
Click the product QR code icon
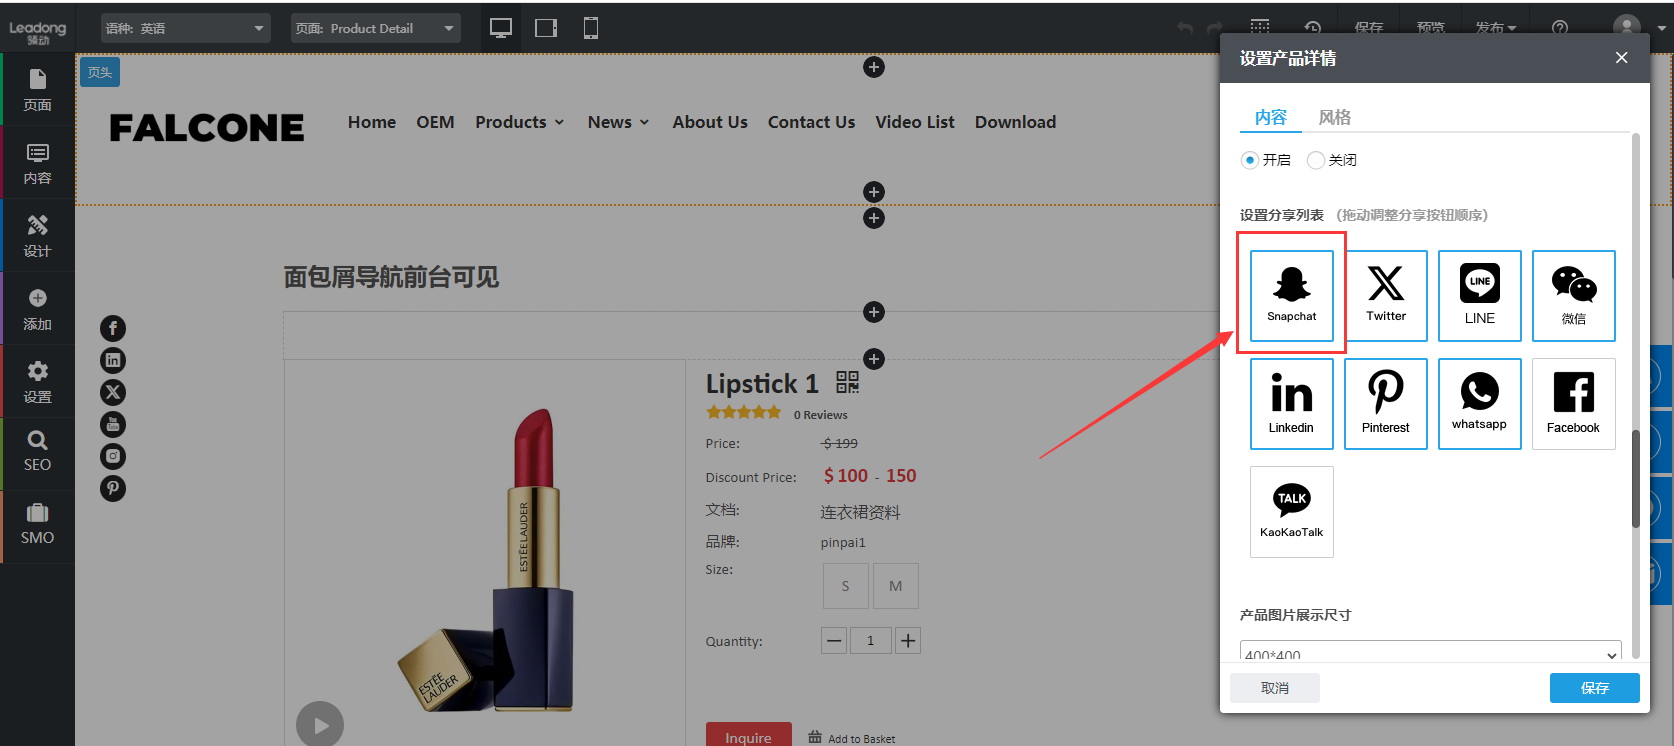847,382
